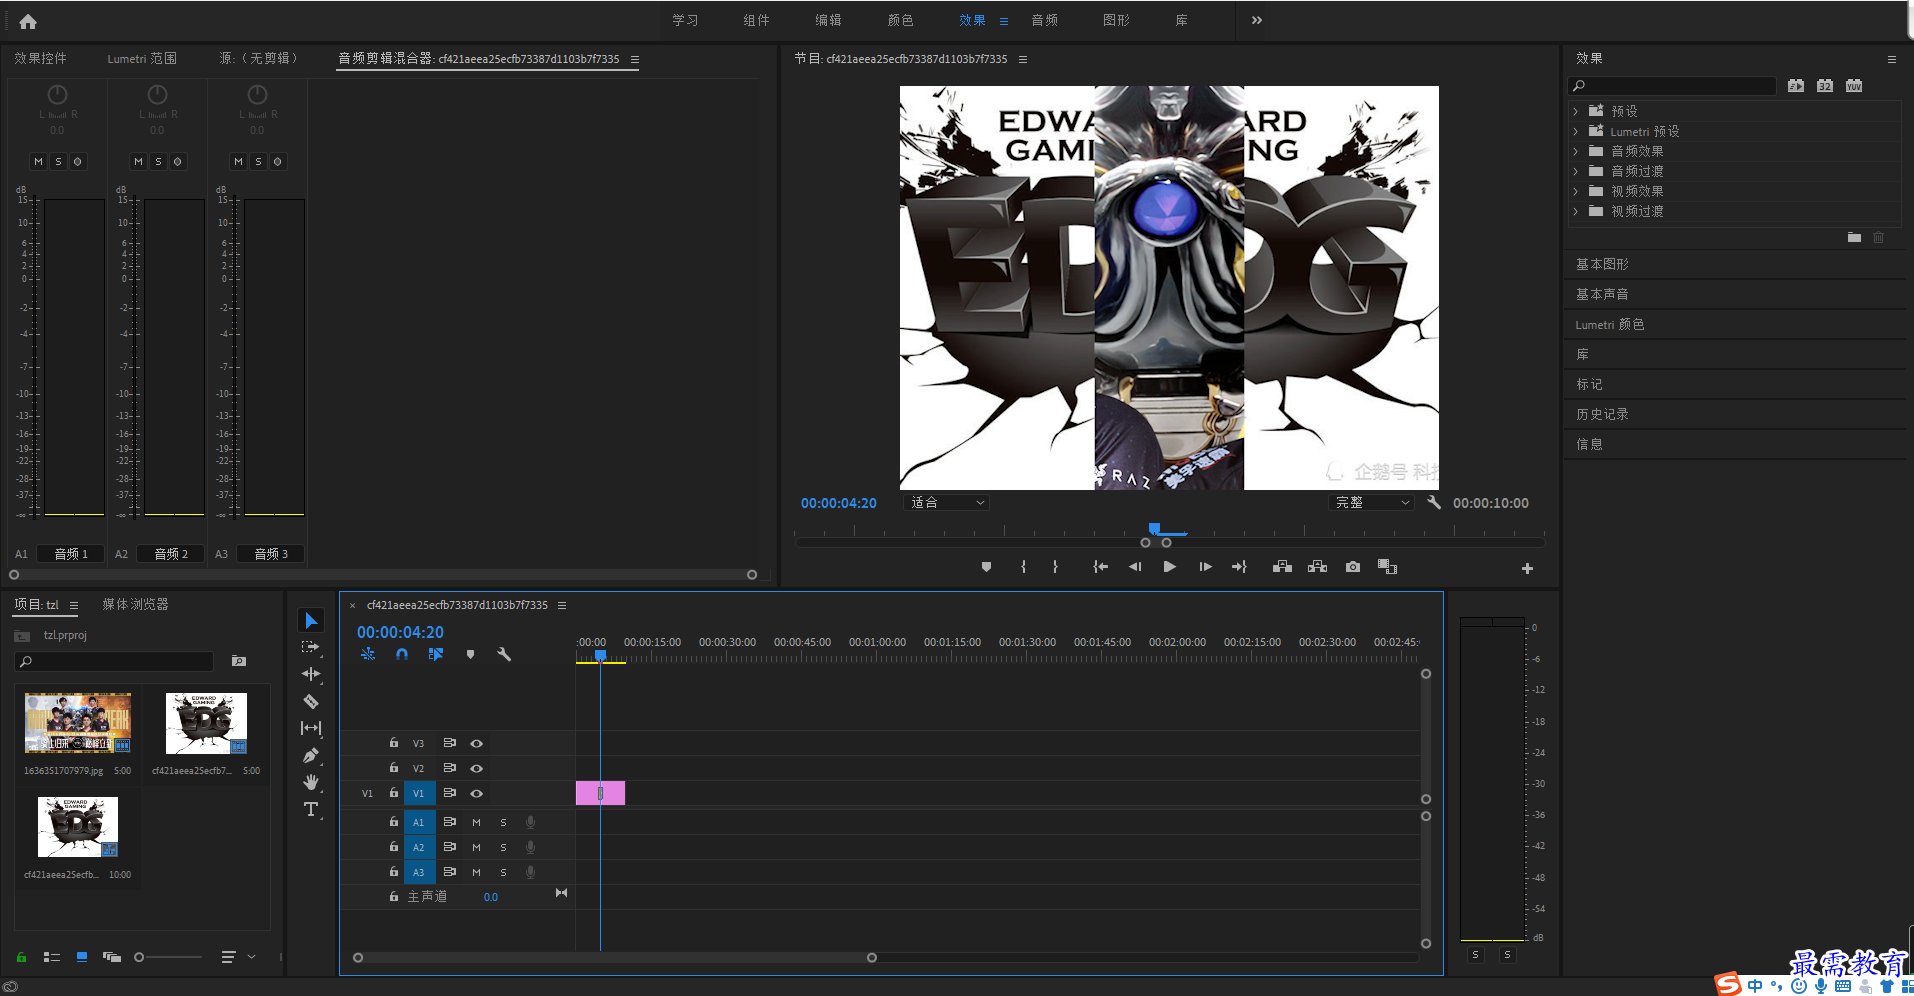Select the Razor tool
Image resolution: width=1914 pixels, height=996 pixels.
(311, 701)
